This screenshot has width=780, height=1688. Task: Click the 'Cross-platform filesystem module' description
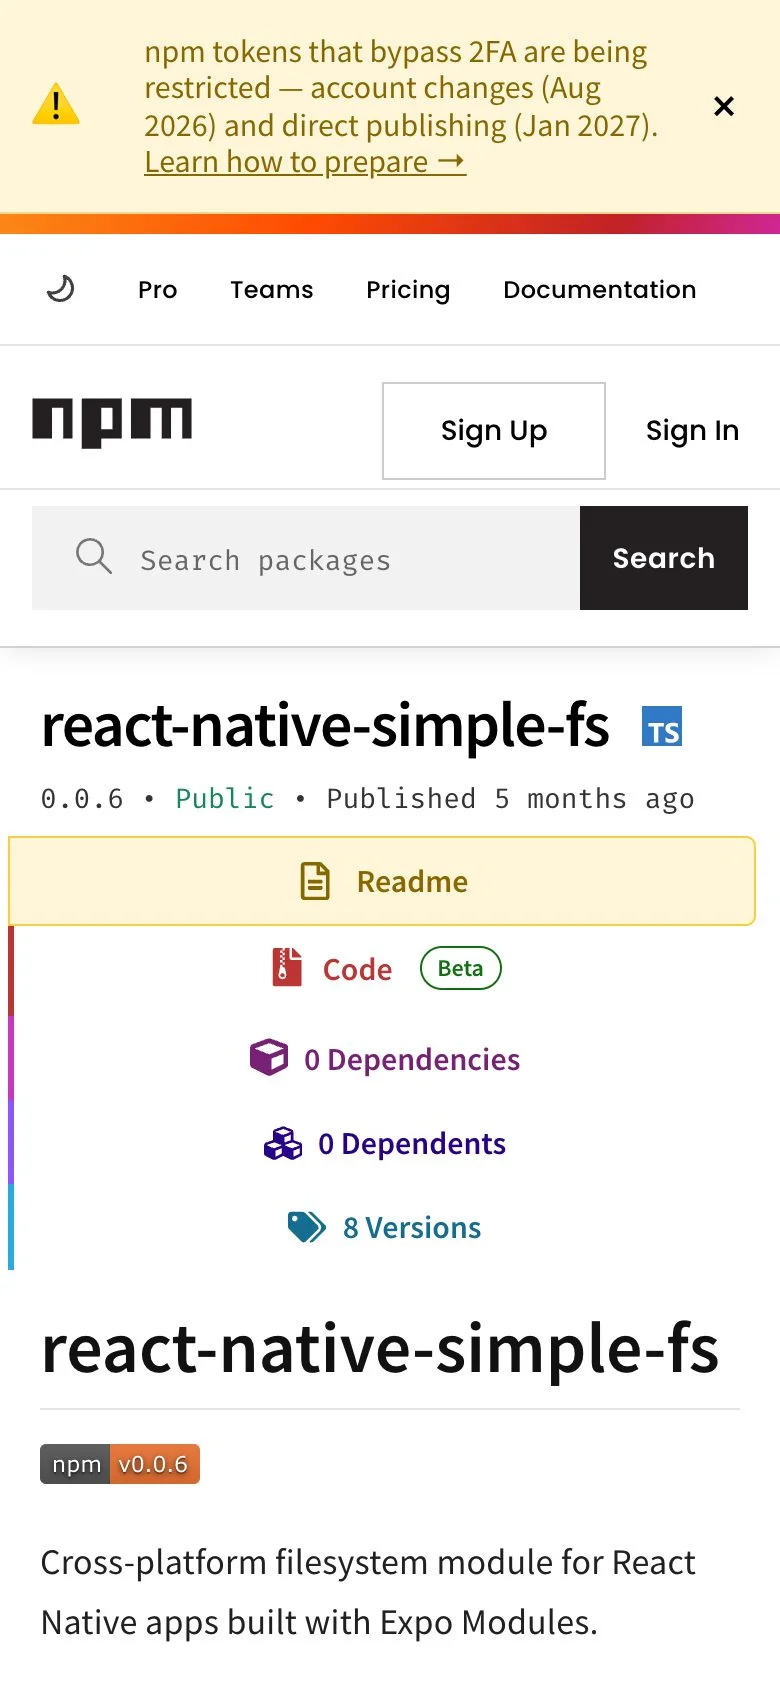click(368, 1592)
